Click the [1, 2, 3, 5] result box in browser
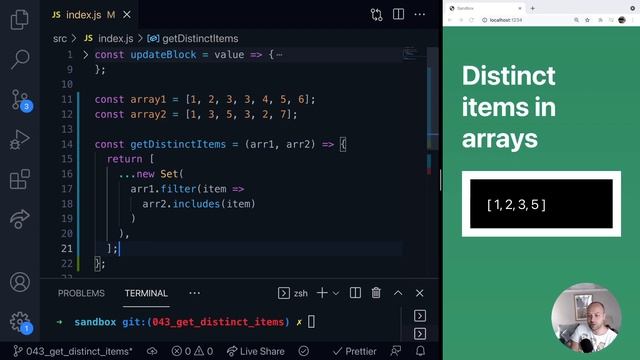The height and width of the screenshot is (360, 640). tap(541, 204)
